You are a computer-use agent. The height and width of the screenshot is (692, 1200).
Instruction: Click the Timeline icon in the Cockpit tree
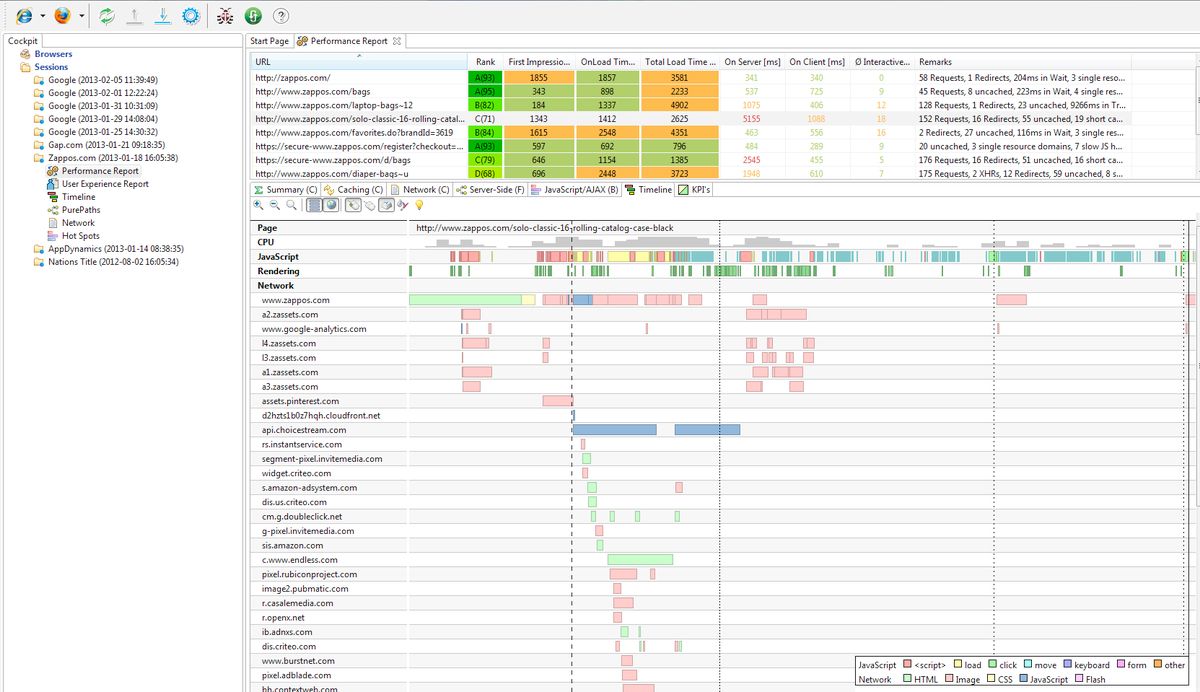point(53,197)
